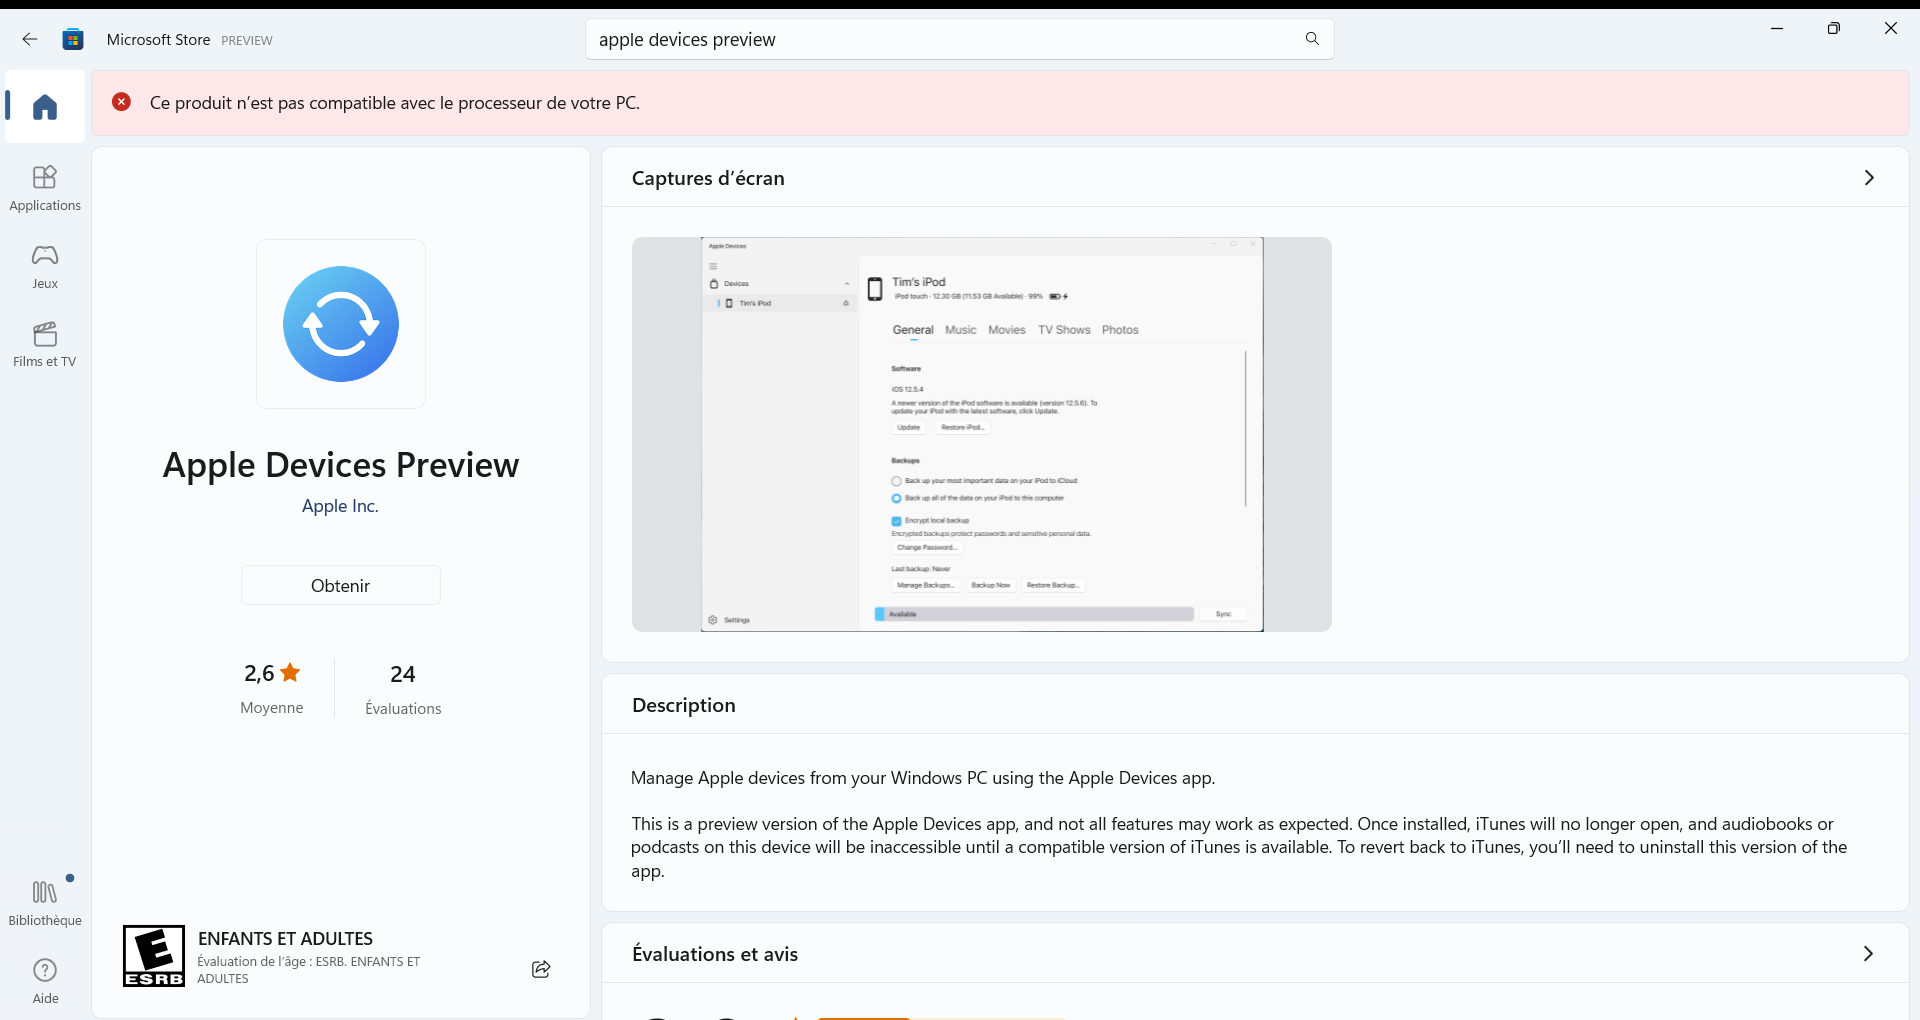
Task: Open the Apple Inc. publisher link
Action: pyautogui.click(x=340, y=506)
